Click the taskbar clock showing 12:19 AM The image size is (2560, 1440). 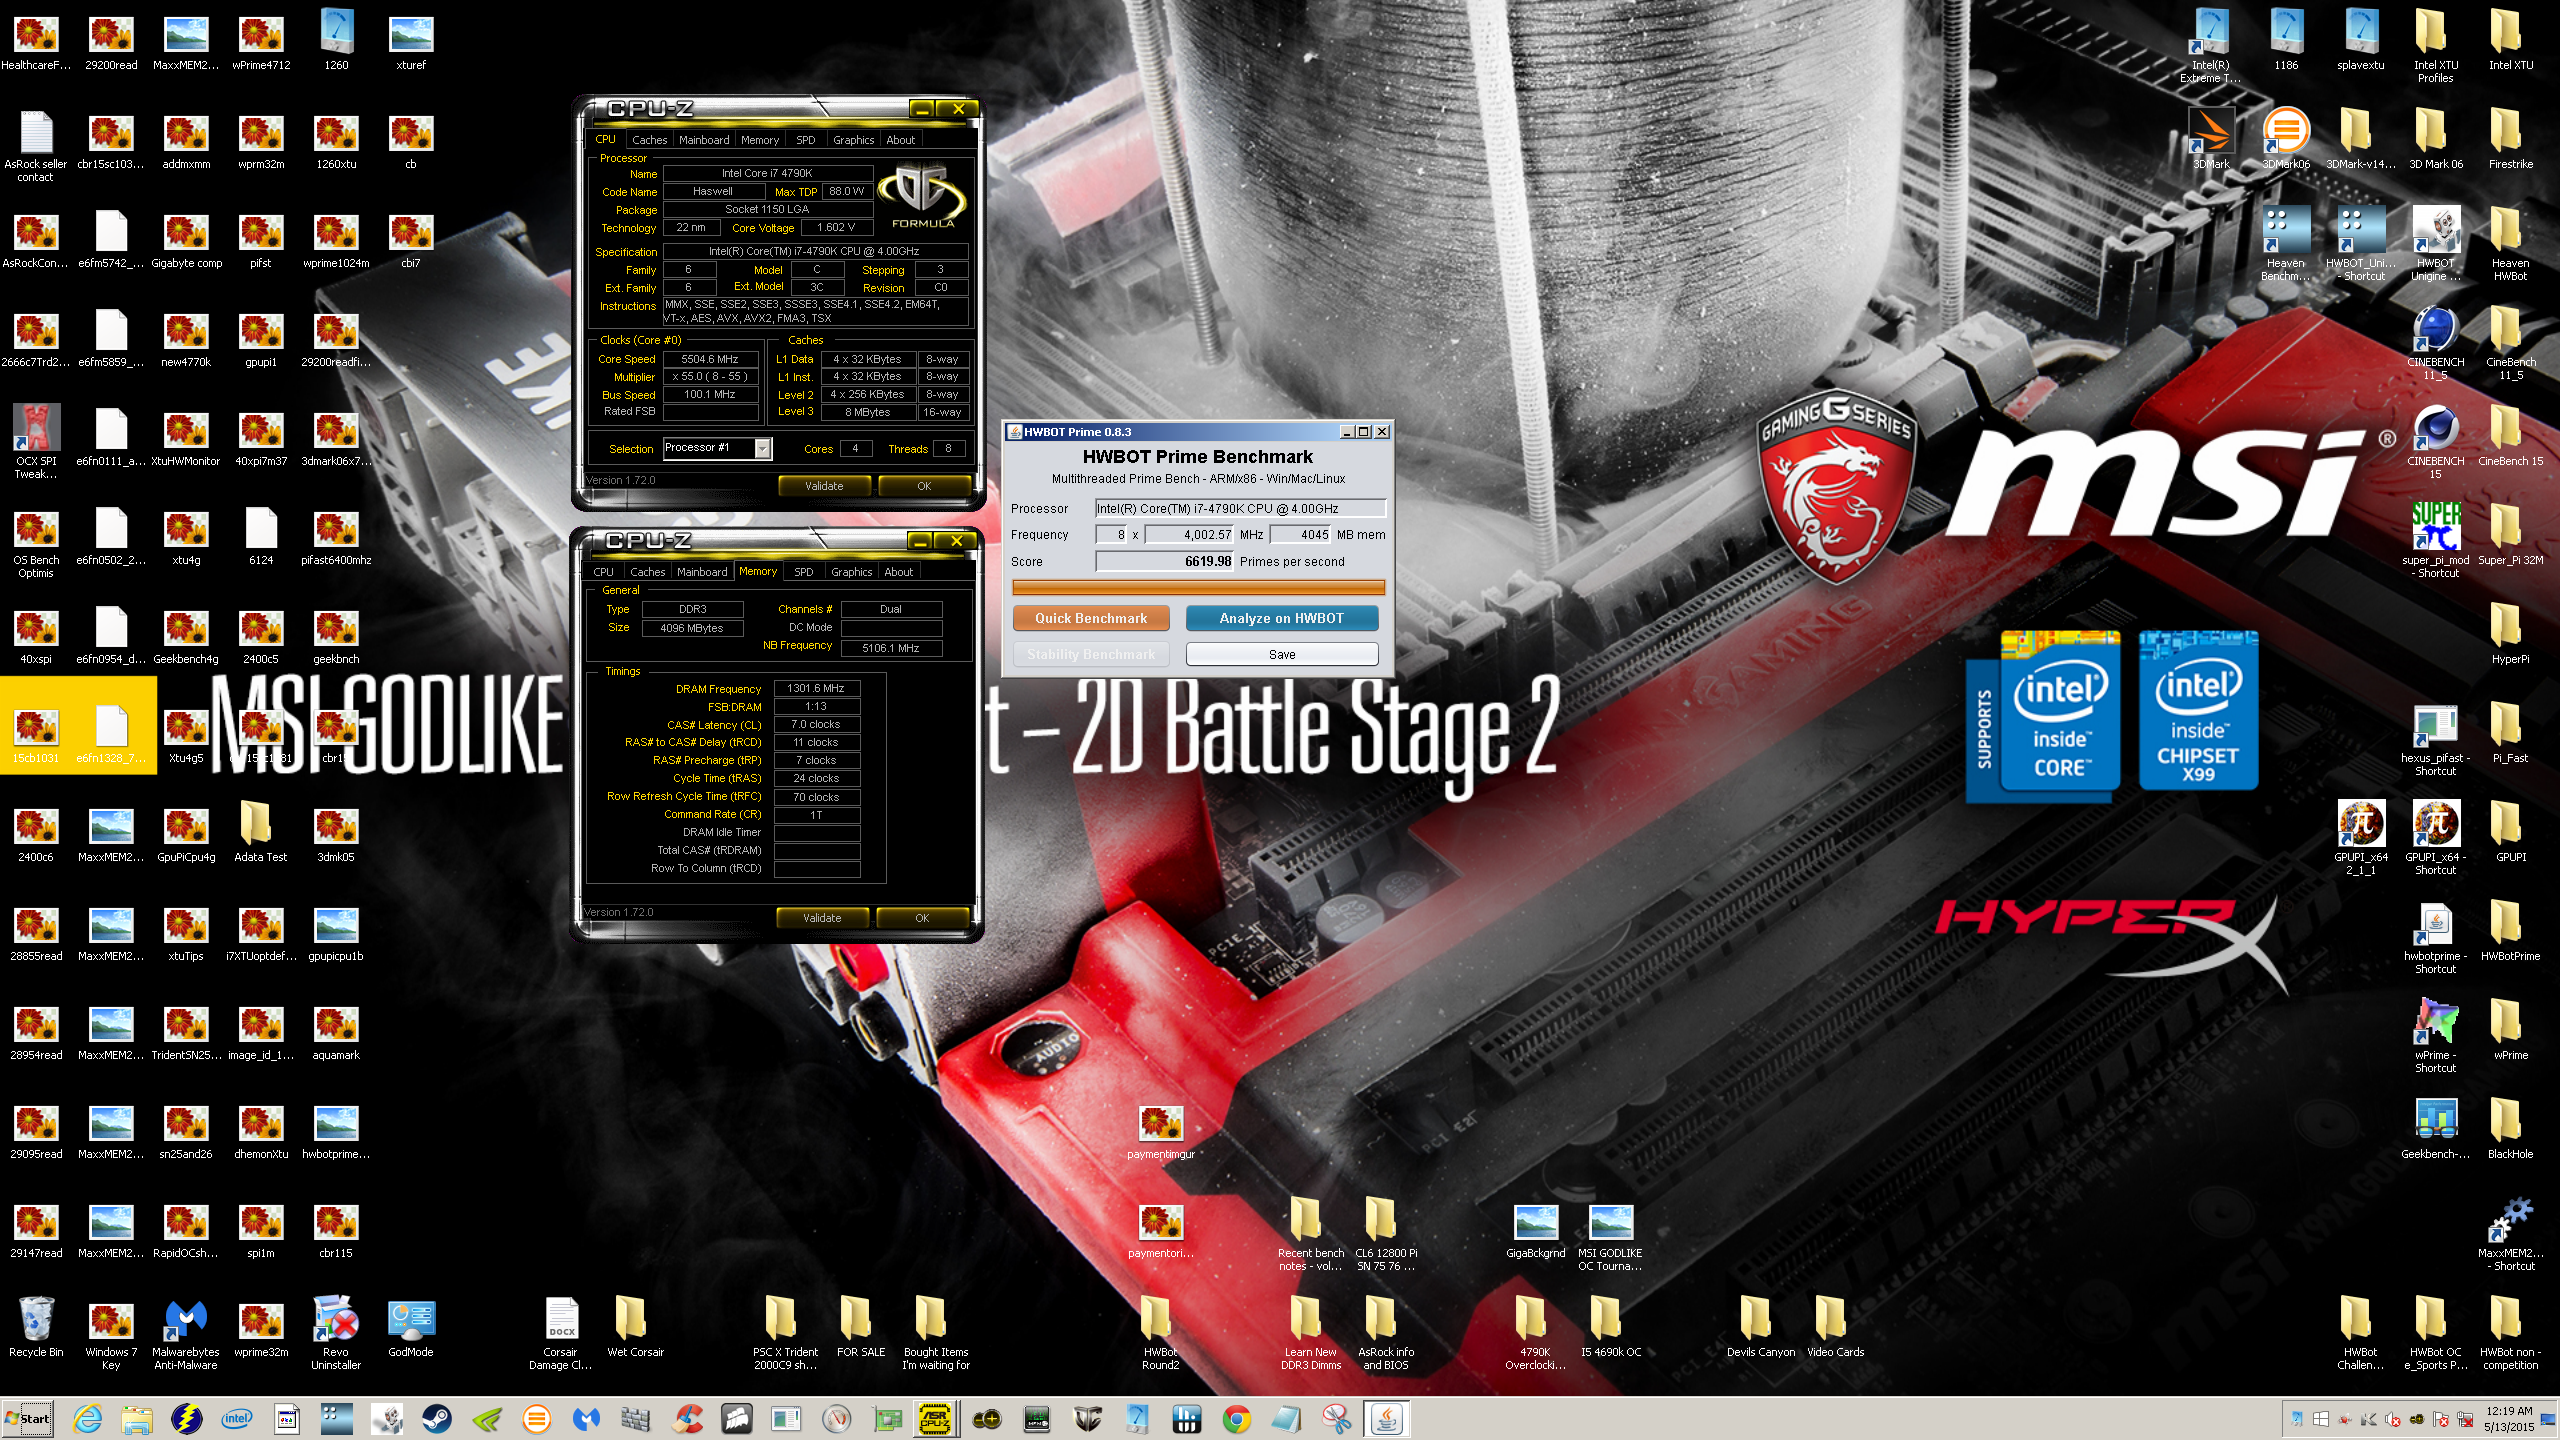(x=2509, y=1419)
